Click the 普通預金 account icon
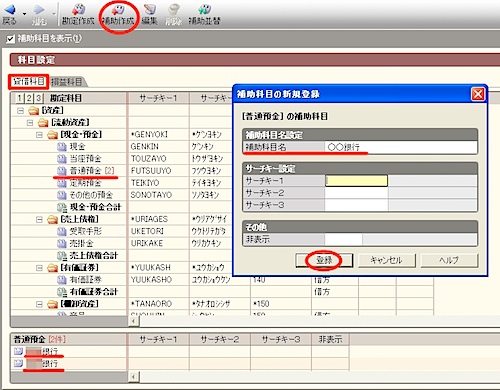 tap(62, 171)
